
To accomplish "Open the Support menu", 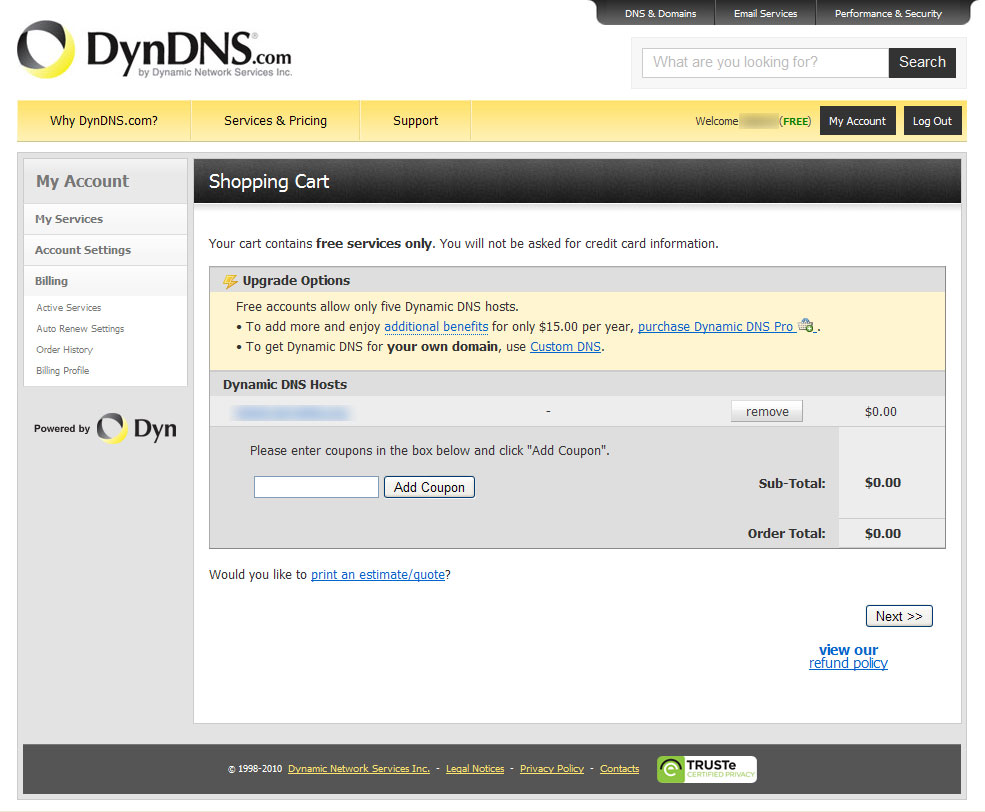I will pos(415,121).
